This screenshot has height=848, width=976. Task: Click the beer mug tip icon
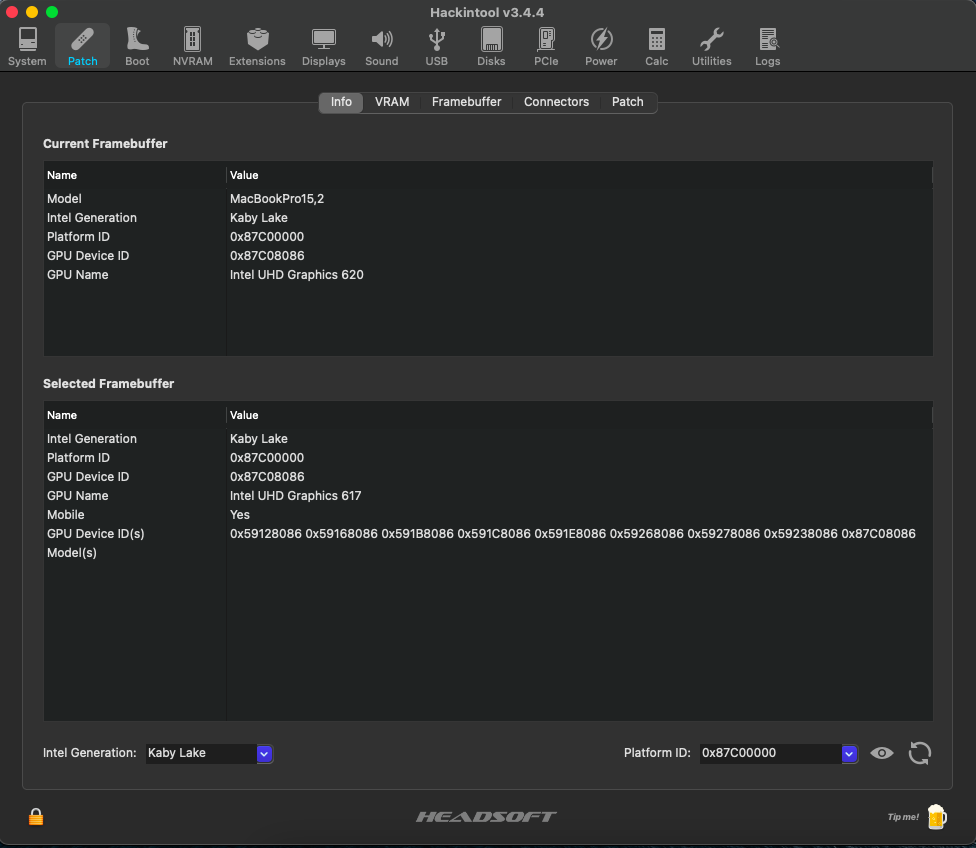tap(937, 816)
